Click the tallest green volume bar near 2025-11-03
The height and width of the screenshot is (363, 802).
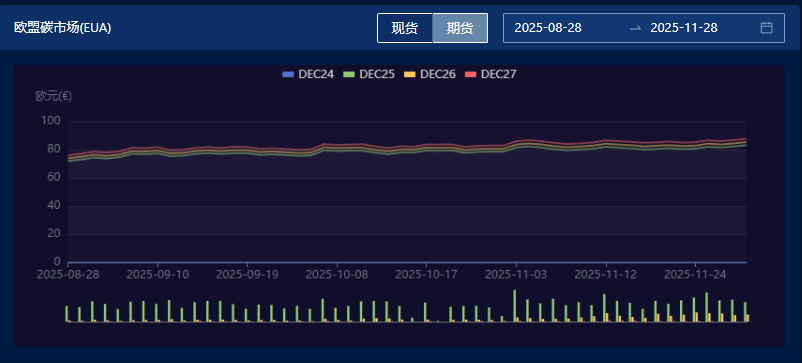click(515, 306)
